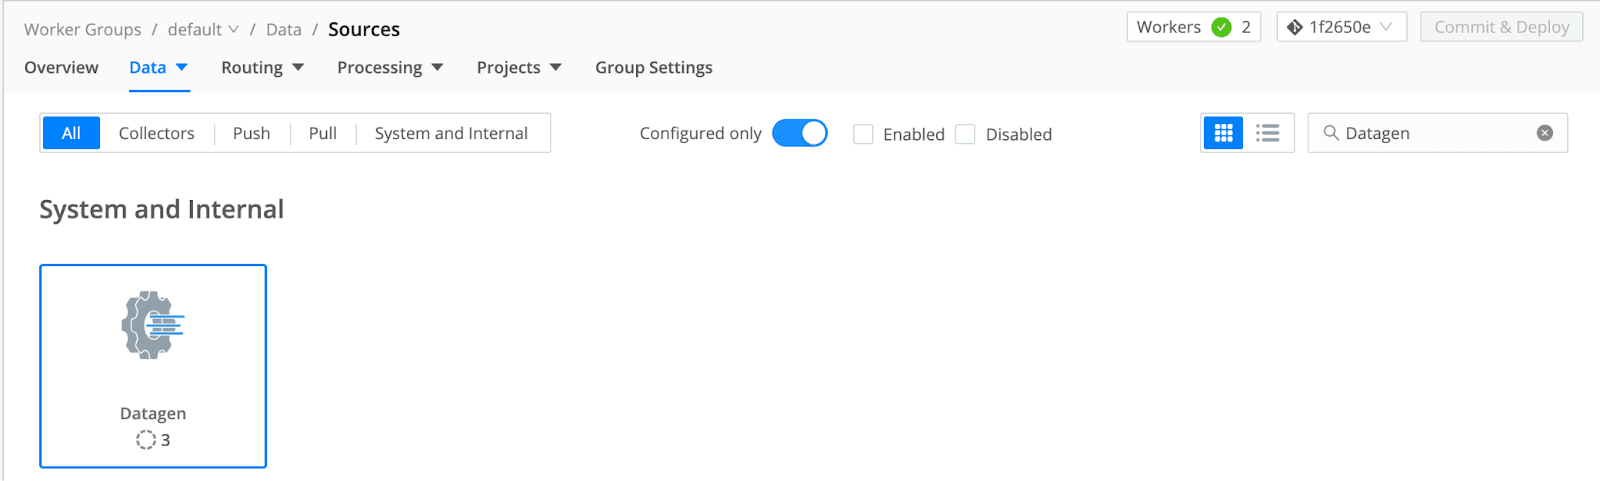The width and height of the screenshot is (1600, 481).
Task: Click the green Workers status checkmark
Action: pyautogui.click(x=1221, y=27)
